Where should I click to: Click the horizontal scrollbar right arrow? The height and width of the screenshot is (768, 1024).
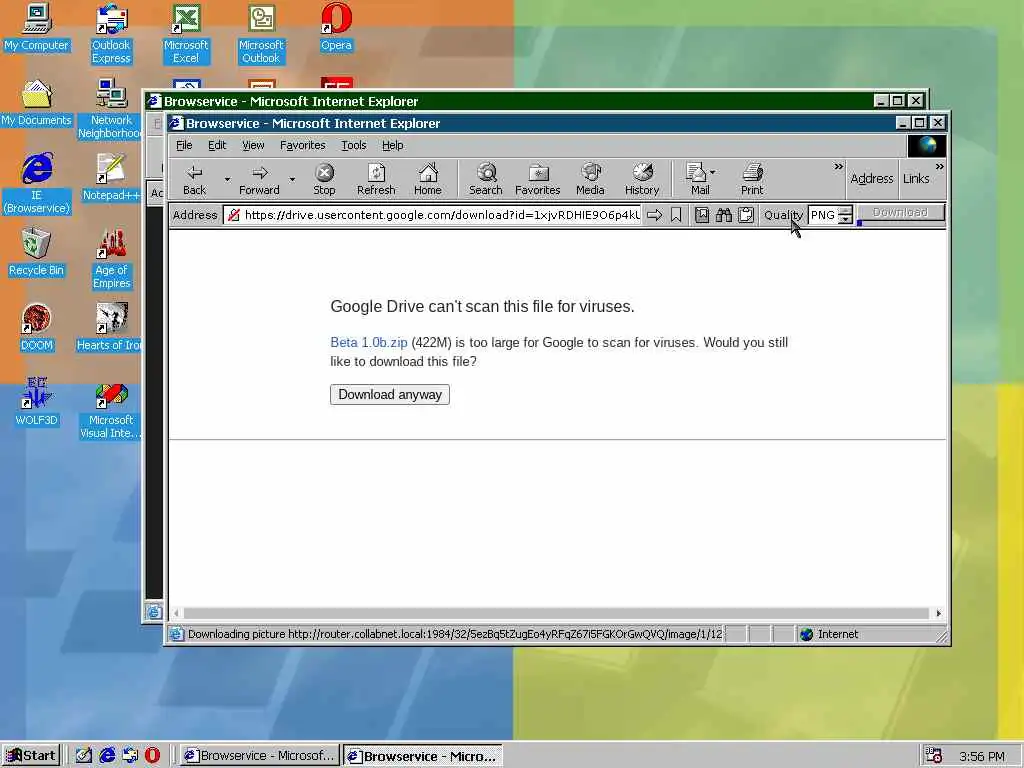click(x=938, y=613)
